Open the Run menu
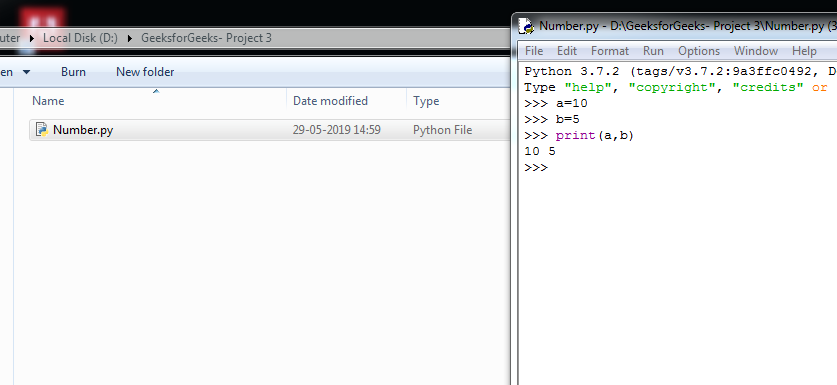The image size is (837, 385). click(653, 51)
